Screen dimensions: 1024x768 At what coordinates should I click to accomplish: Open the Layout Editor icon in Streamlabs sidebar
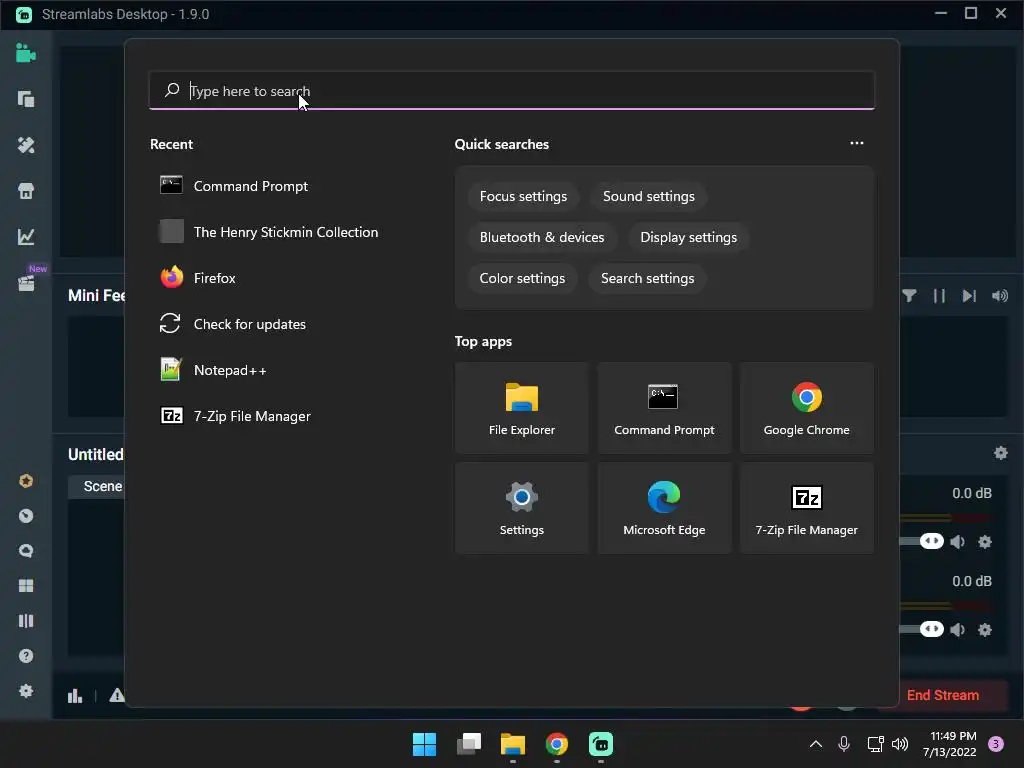25,99
